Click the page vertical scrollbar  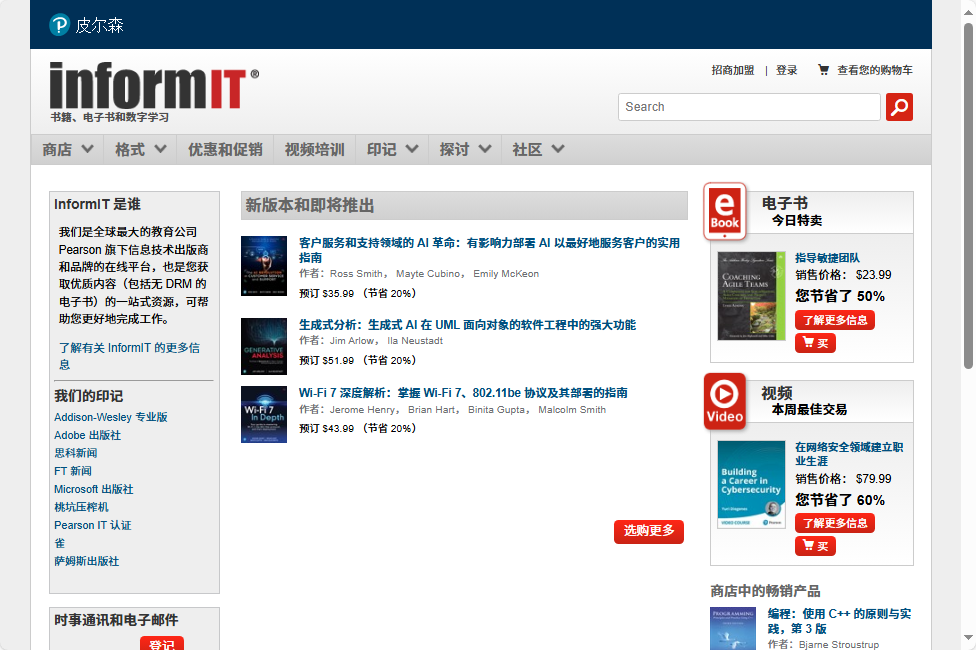969,195
